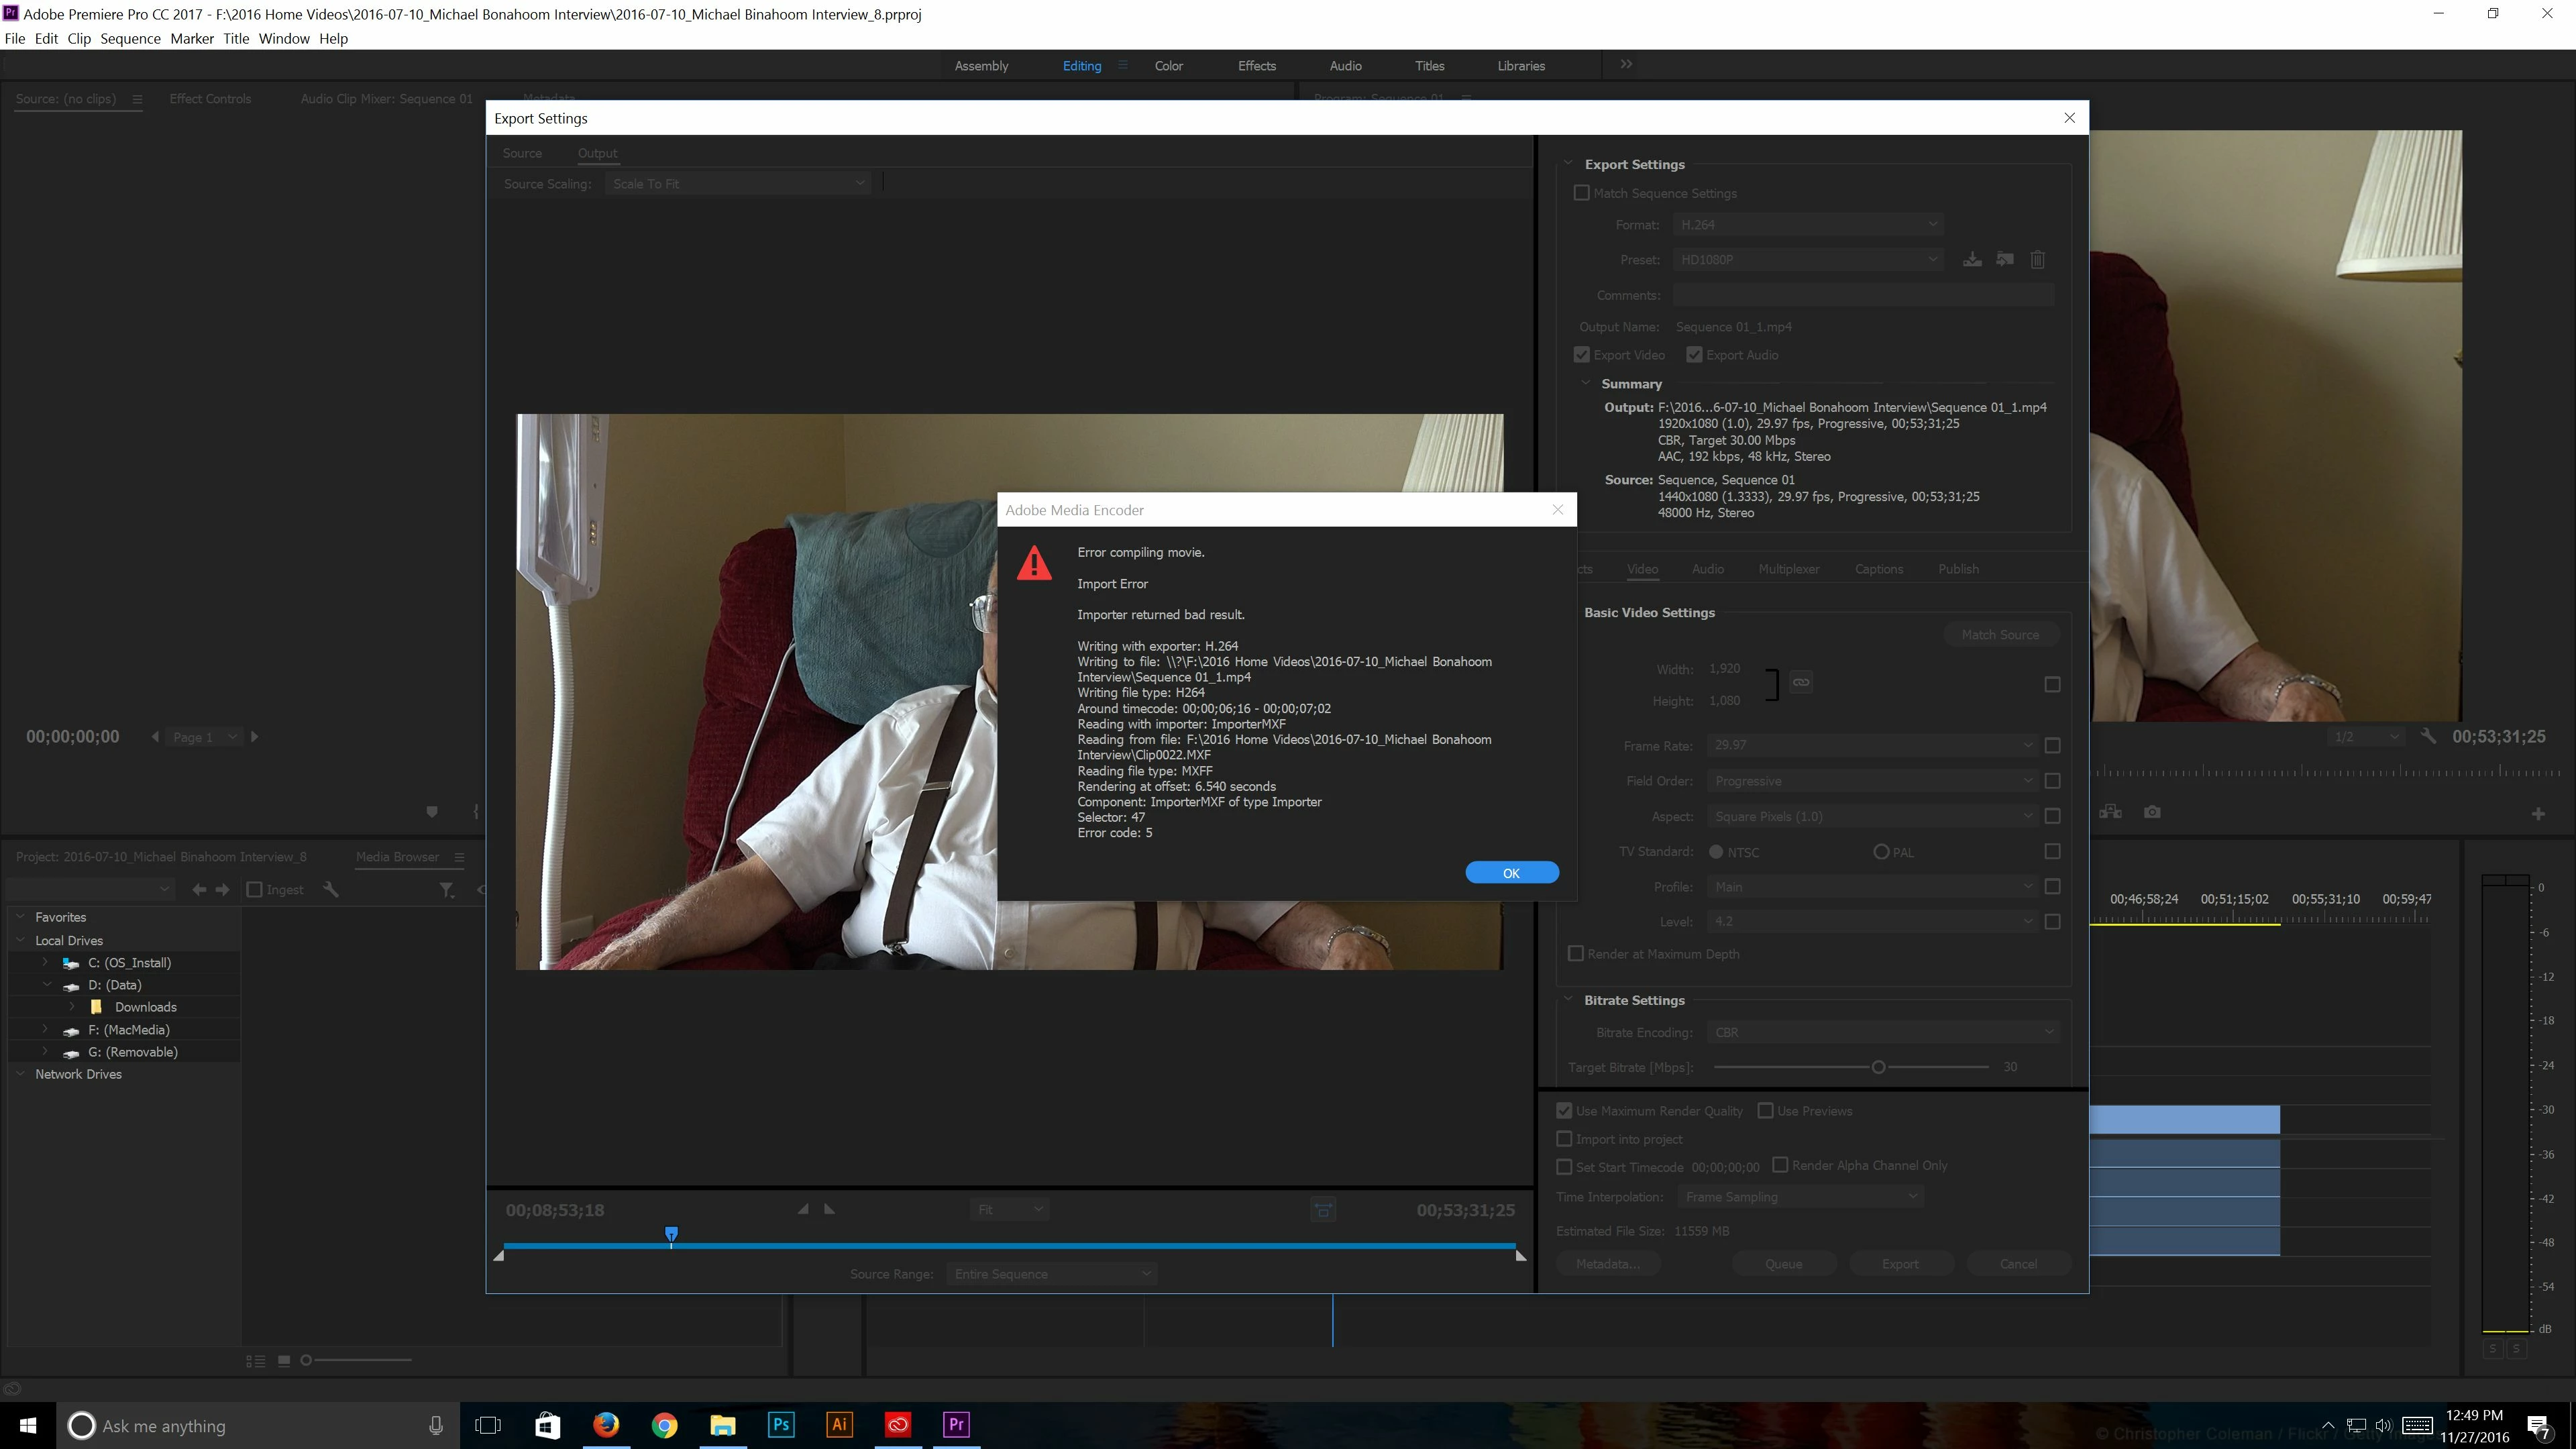
Task: Select the PAL radio button
Action: click(x=1881, y=852)
